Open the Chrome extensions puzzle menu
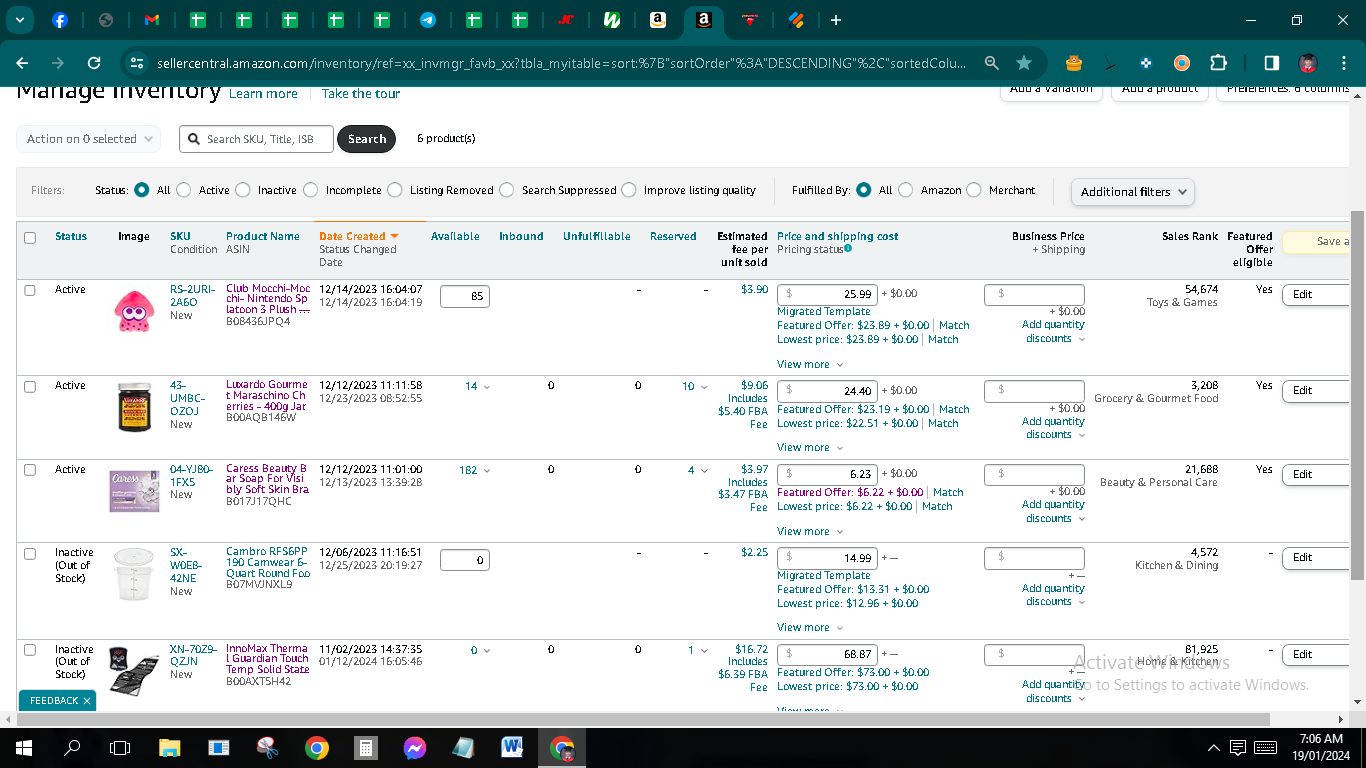1366x768 pixels. coord(1218,63)
